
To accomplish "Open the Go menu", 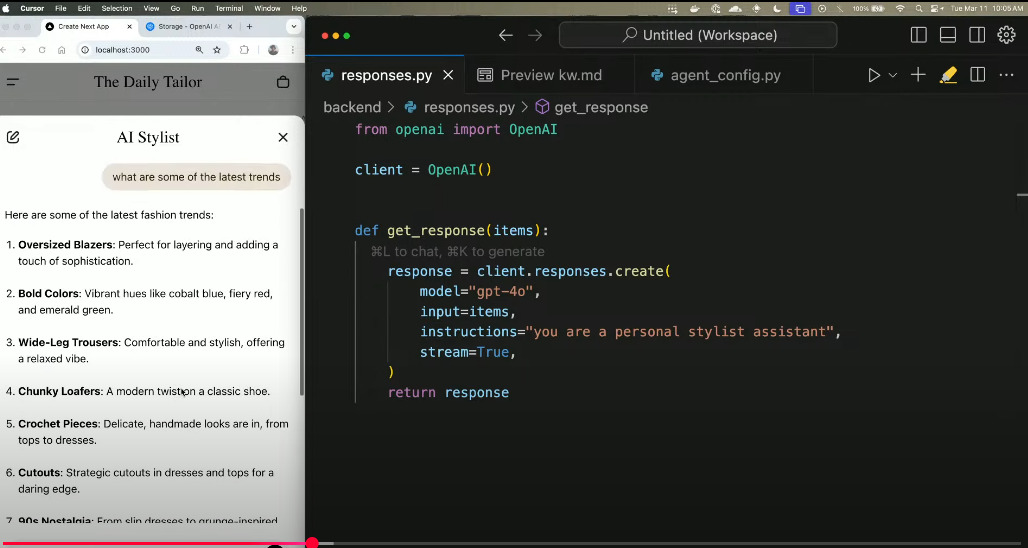I will point(175,9).
